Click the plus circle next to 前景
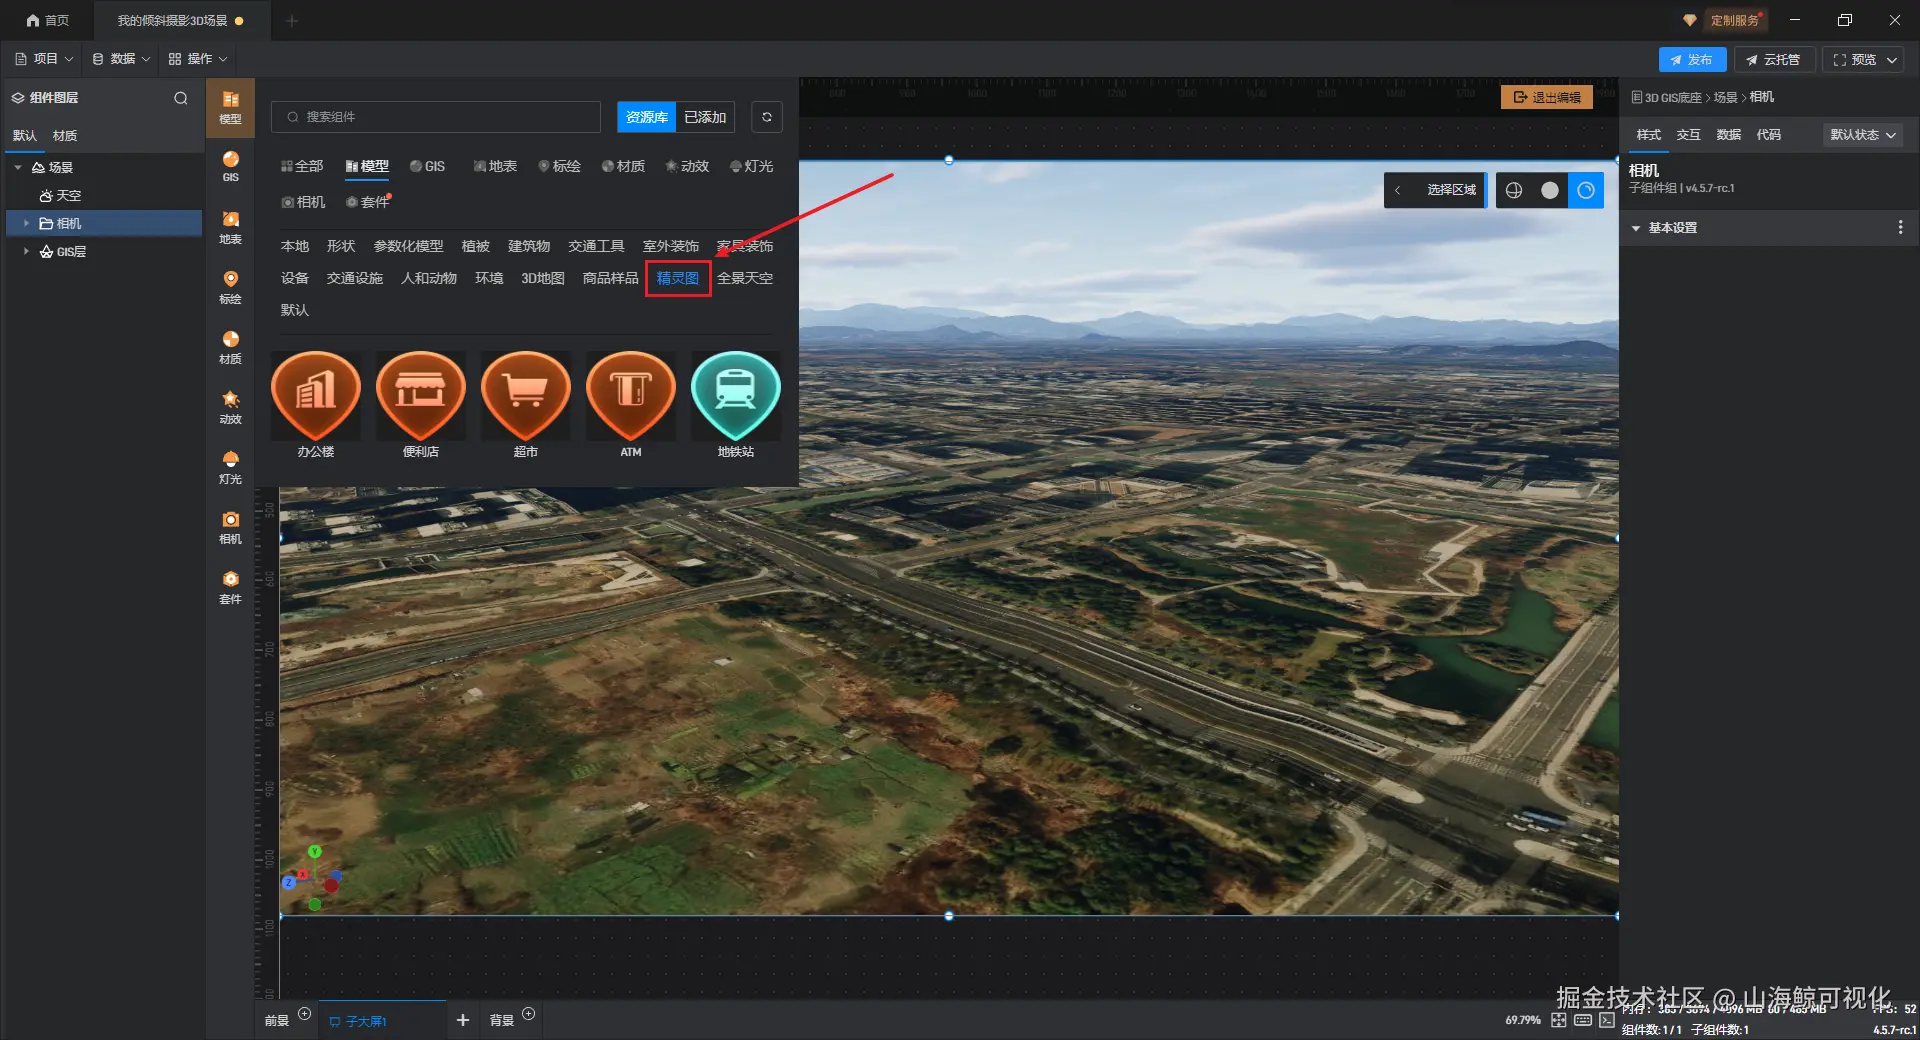This screenshot has width=1920, height=1040. tap(305, 1014)
